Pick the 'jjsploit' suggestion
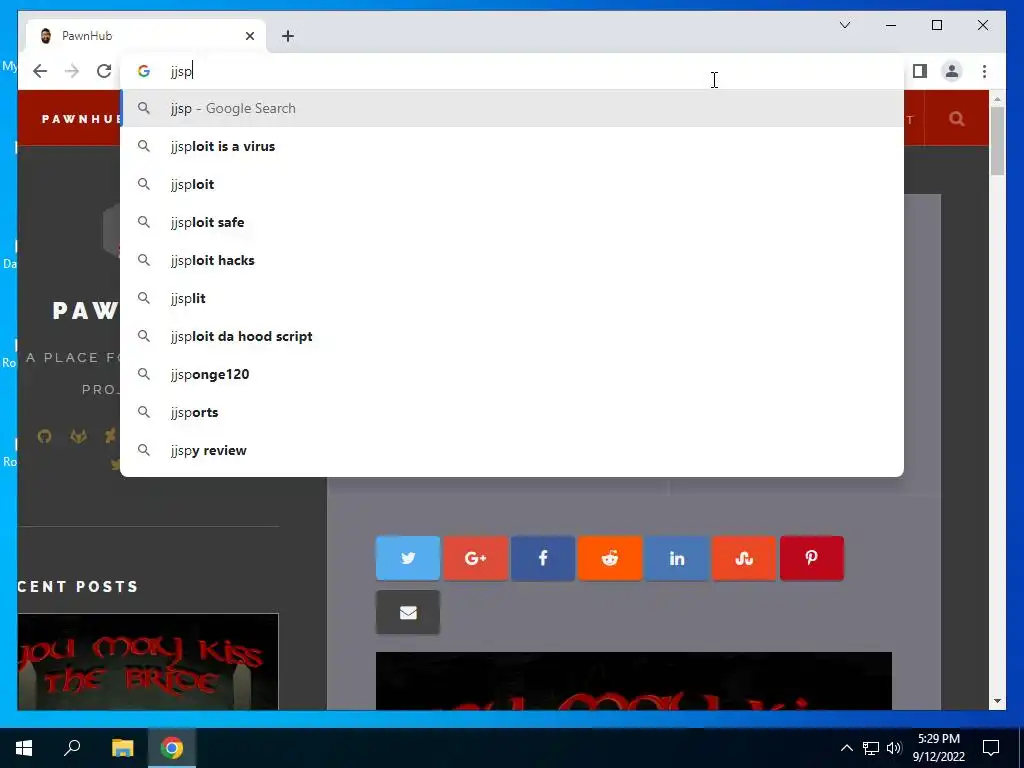 tap(512, 184)
